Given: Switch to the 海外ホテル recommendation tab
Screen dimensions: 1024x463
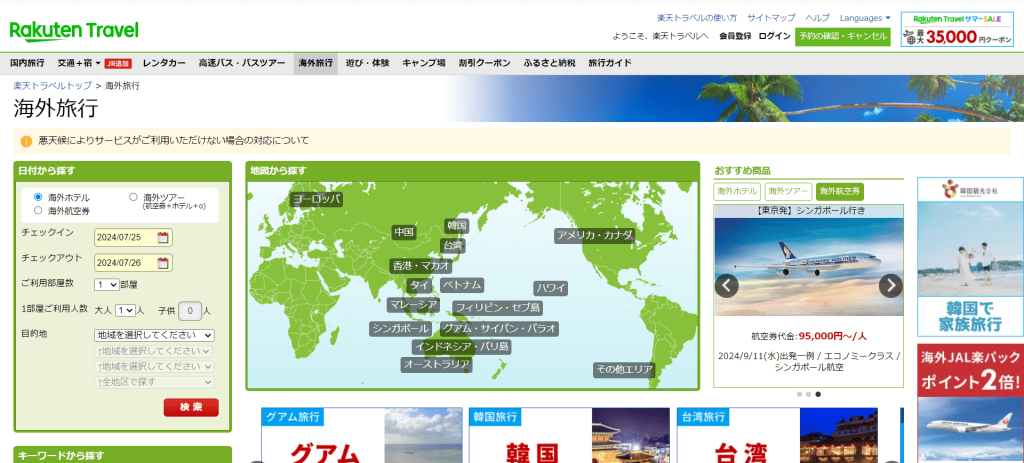Looking at the screenshot, I should 737,191.
